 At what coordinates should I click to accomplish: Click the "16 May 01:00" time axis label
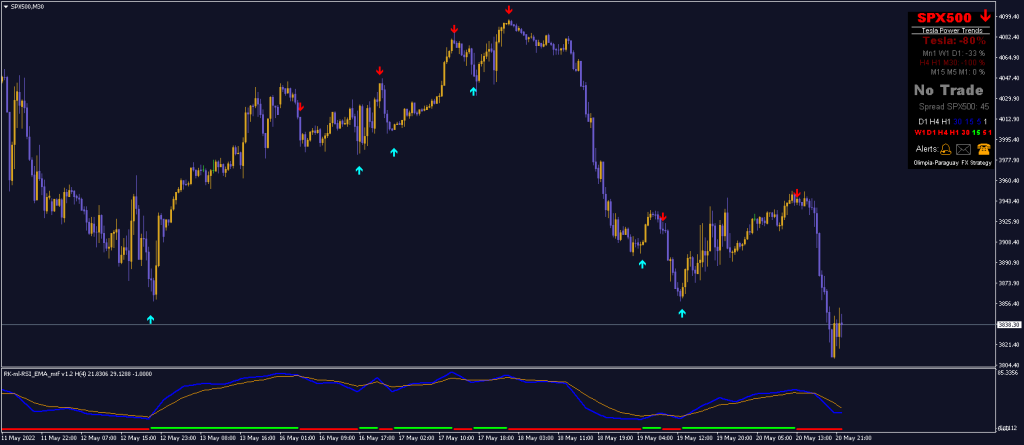[x=299, y=438]
